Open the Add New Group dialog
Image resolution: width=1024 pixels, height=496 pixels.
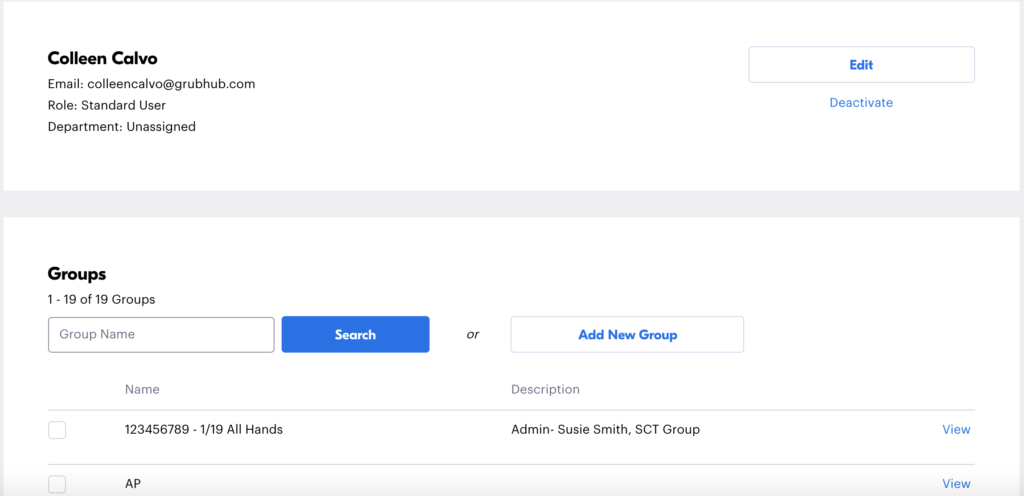[x=627, y=334]
